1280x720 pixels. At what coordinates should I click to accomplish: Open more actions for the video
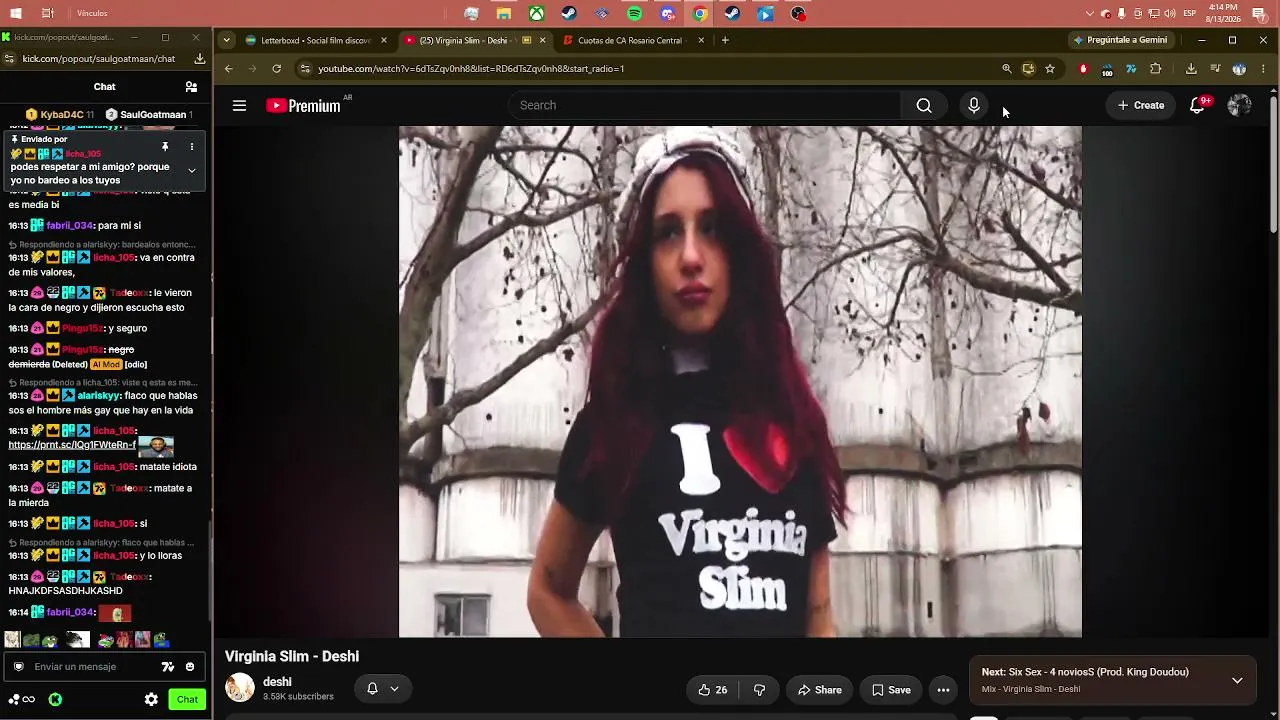[x=943, y=690]
